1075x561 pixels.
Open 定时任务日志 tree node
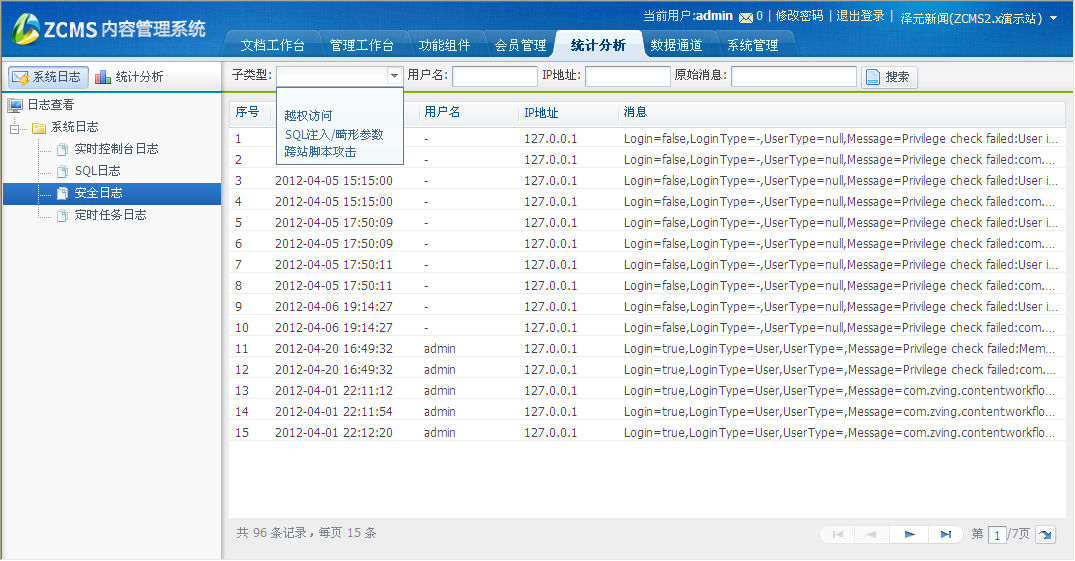point(110,215)
